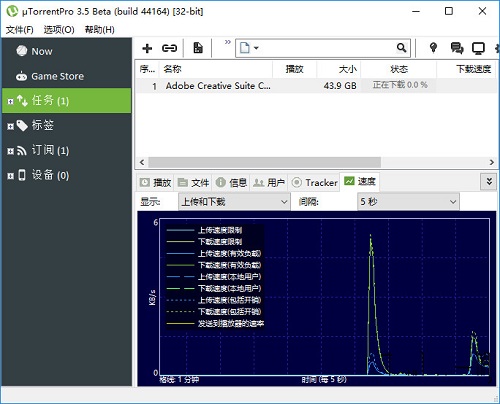Switch to the Tracker tab
The image size is (500, 404).
(x=314, y=183)
